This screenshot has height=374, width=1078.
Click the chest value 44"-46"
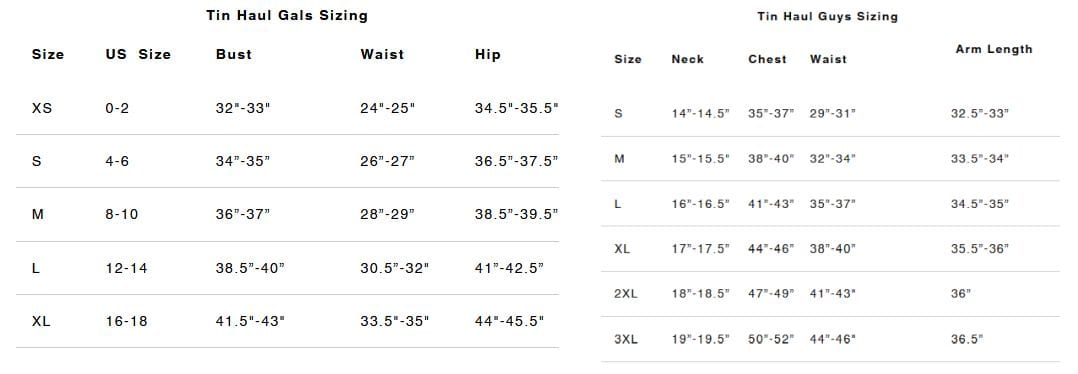point(771,249)
